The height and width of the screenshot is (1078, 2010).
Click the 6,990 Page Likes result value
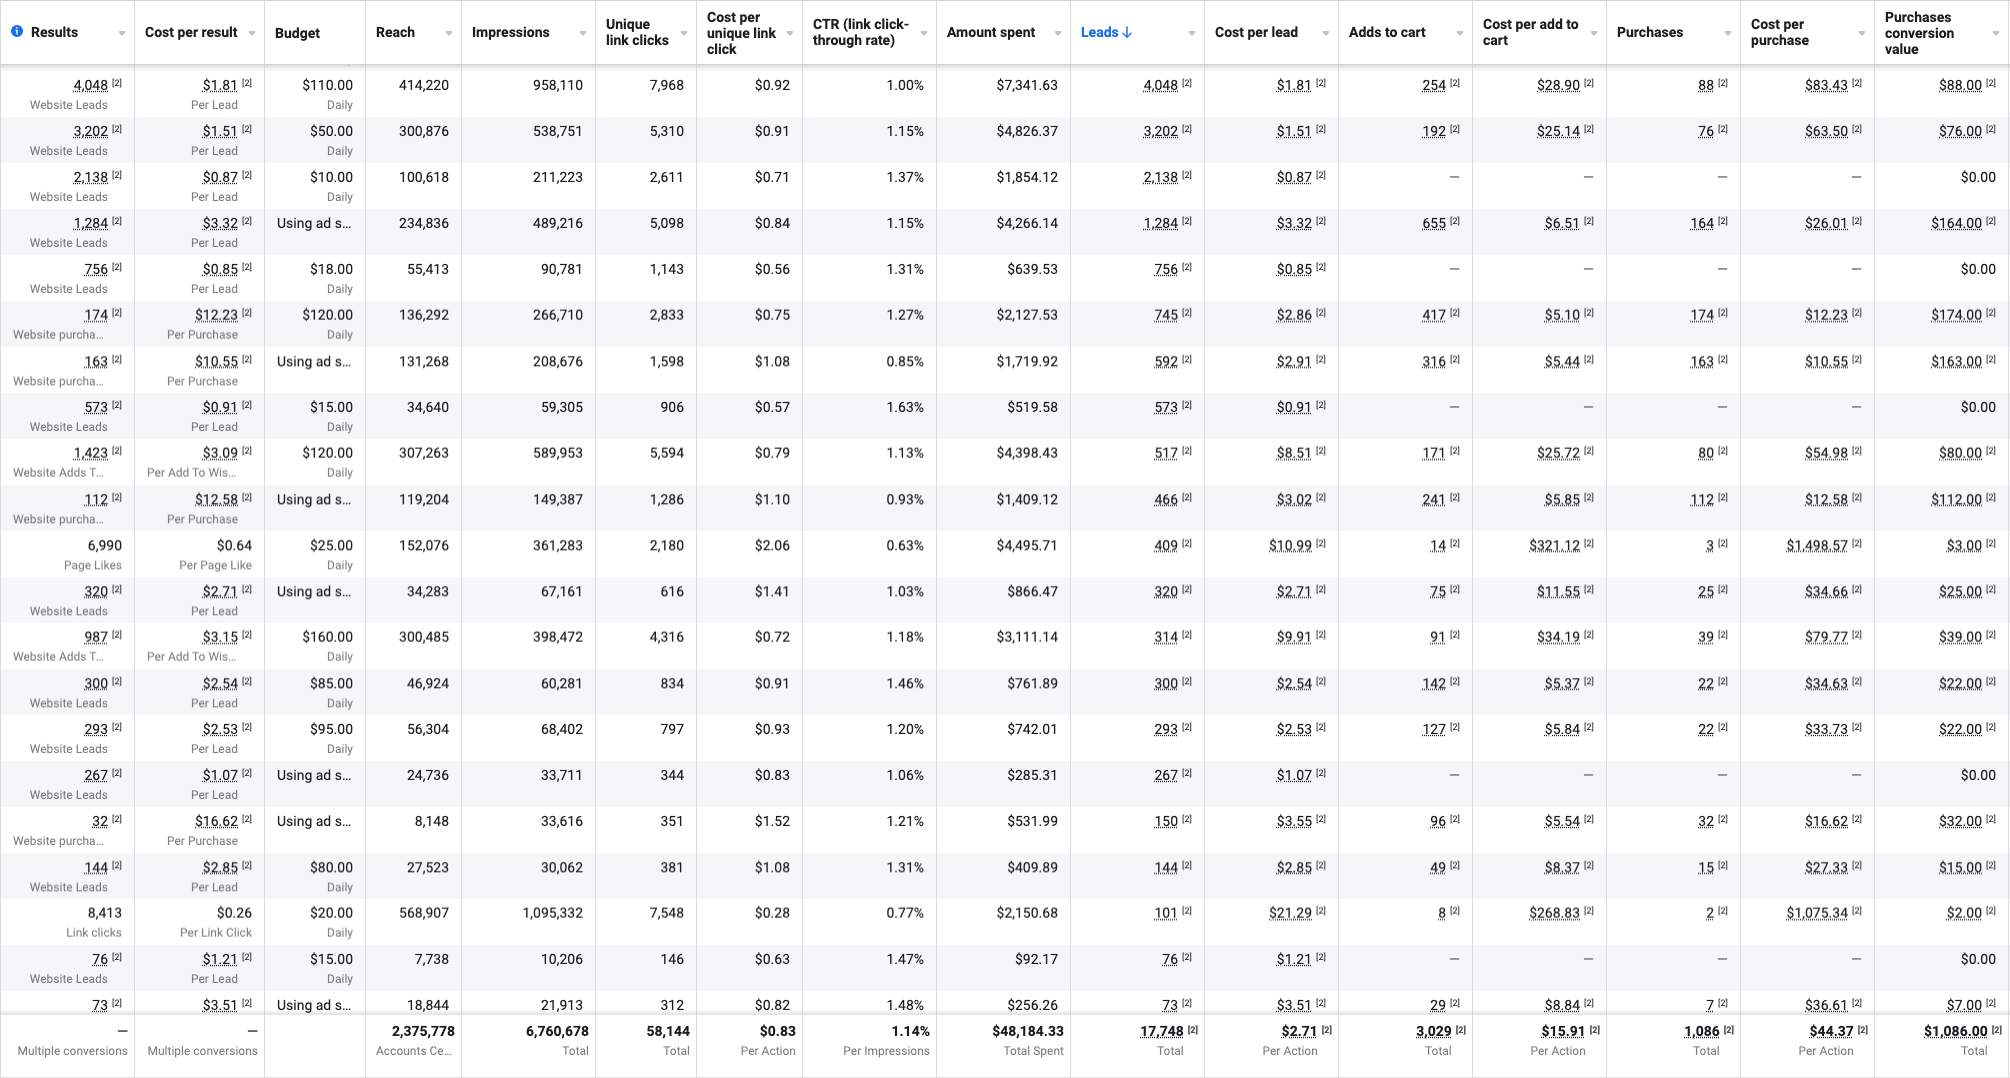tap(104, 545)
